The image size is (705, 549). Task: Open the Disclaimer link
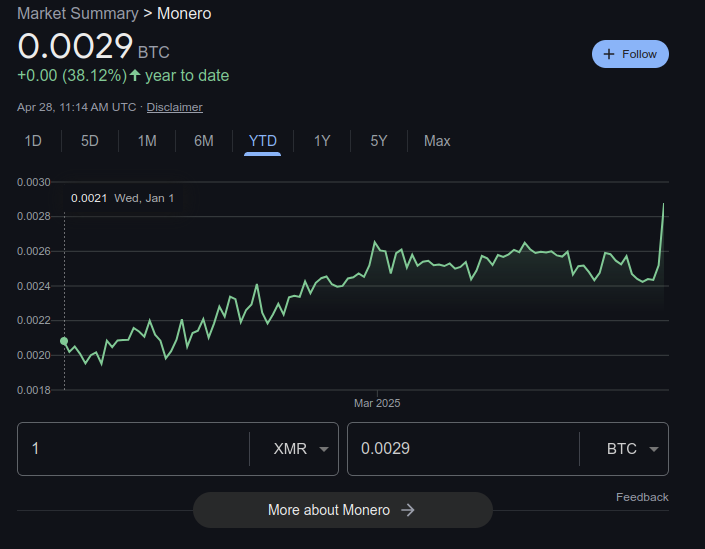pos(174,107)
